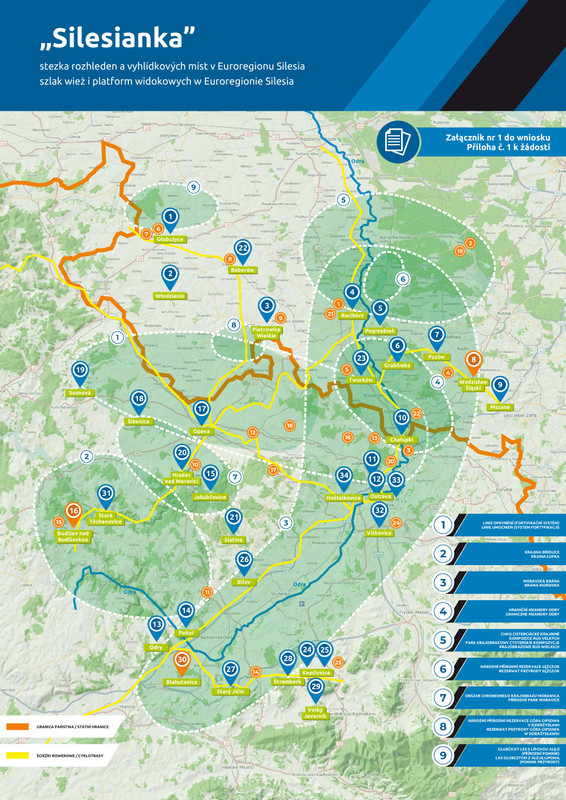Select legend entry 3 Moravská brána
Image resolution: width=566 pixels, height=800 pixels.
click(x=499, y=583)
